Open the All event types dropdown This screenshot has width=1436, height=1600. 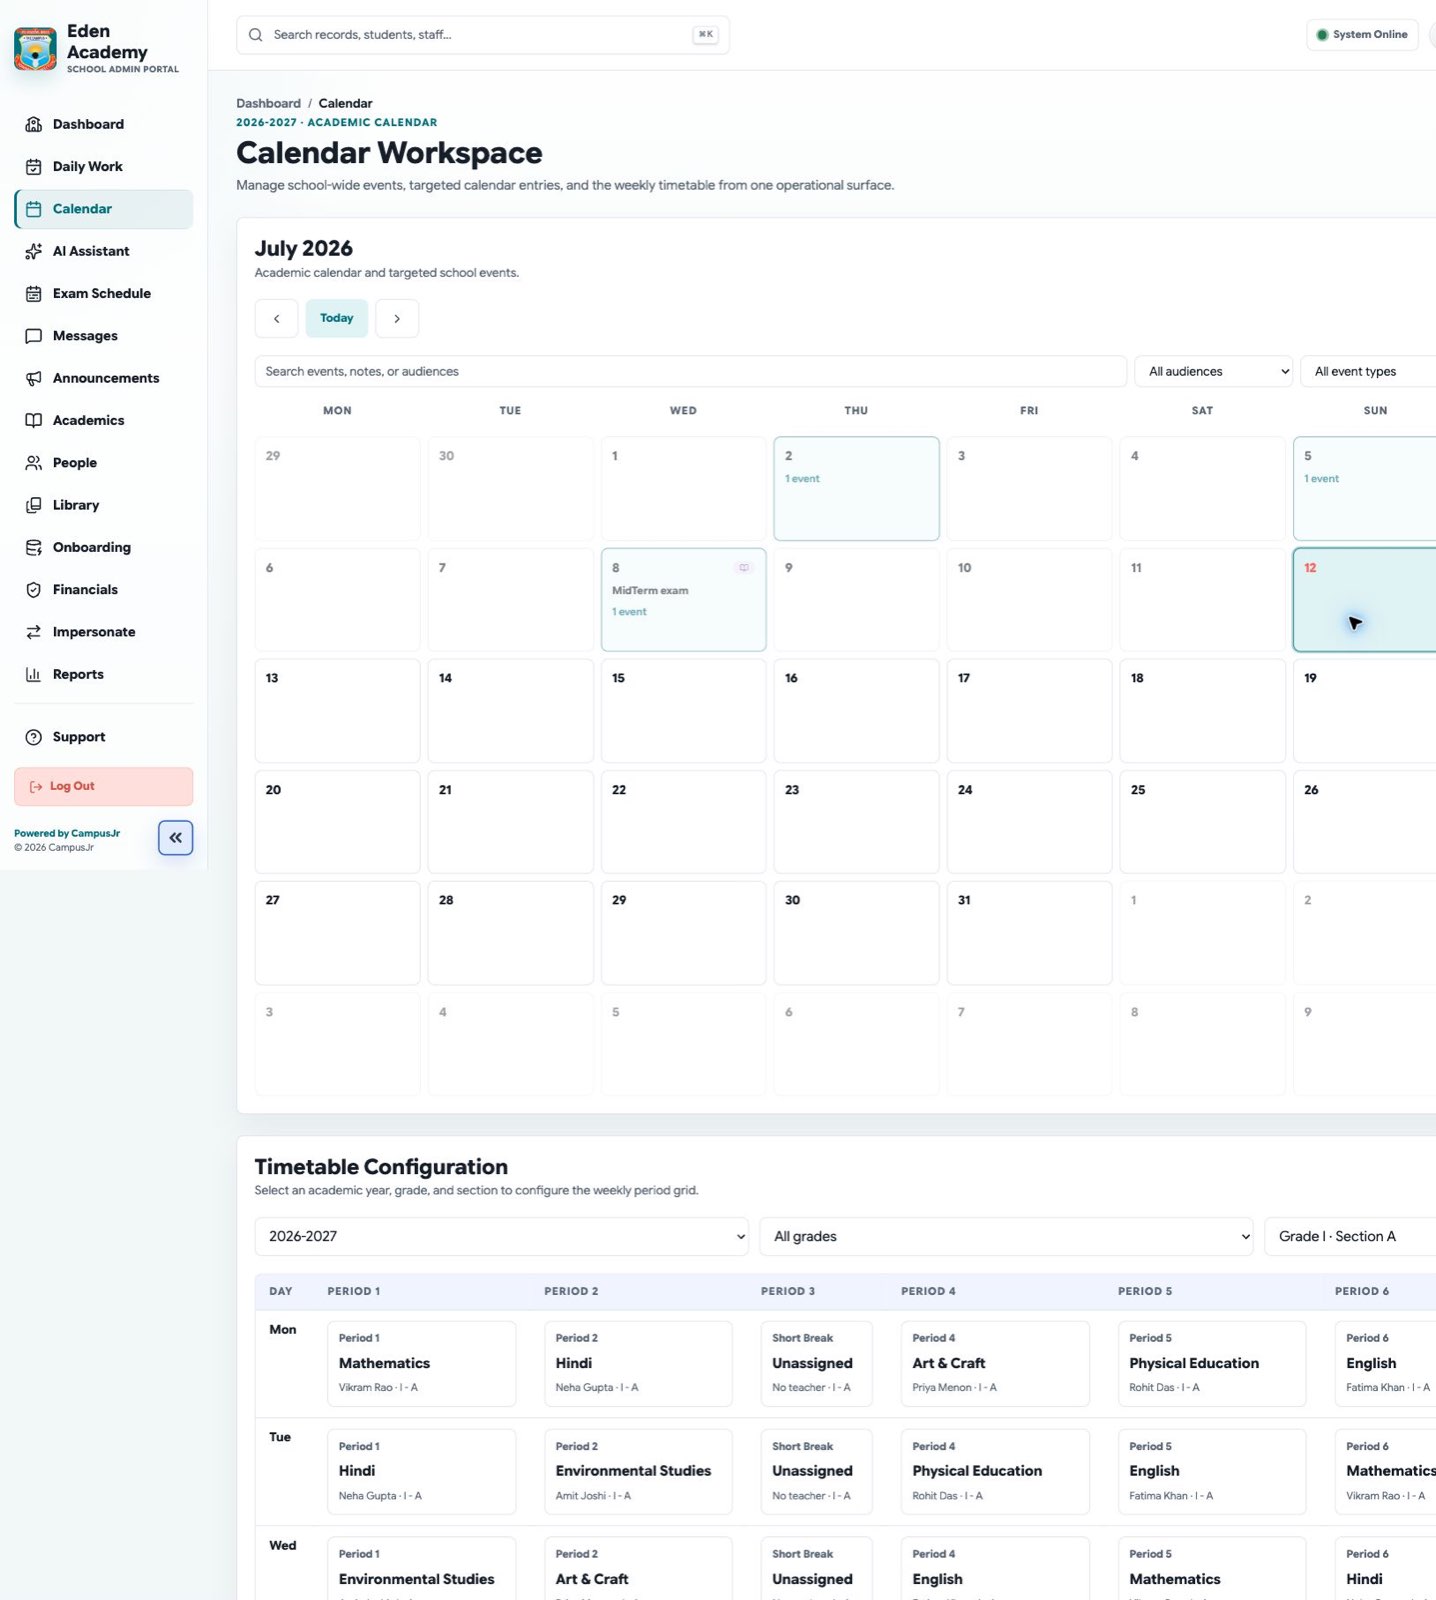coord(1369,372)
